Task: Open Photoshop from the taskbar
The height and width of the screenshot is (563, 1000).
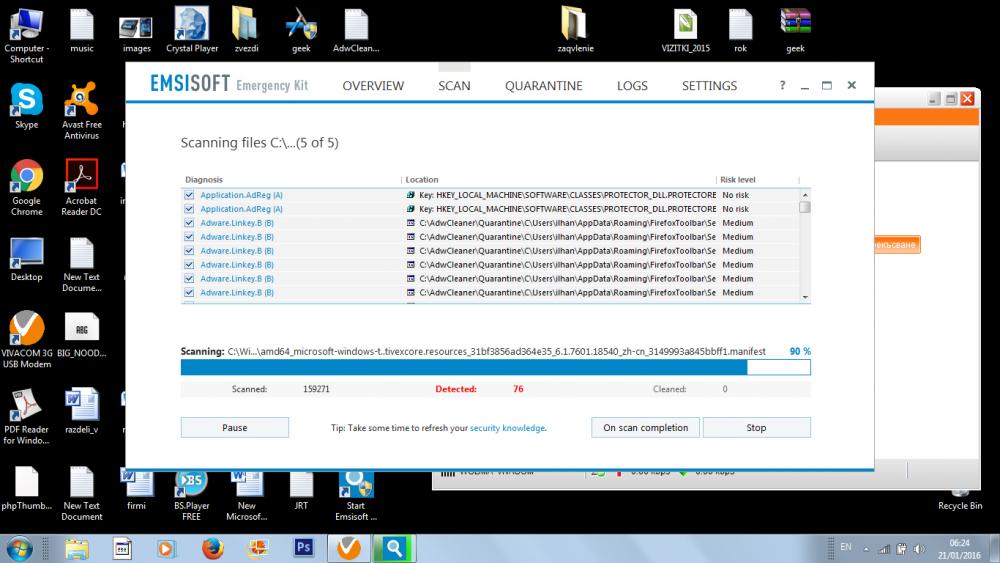Action: [304, 548]
